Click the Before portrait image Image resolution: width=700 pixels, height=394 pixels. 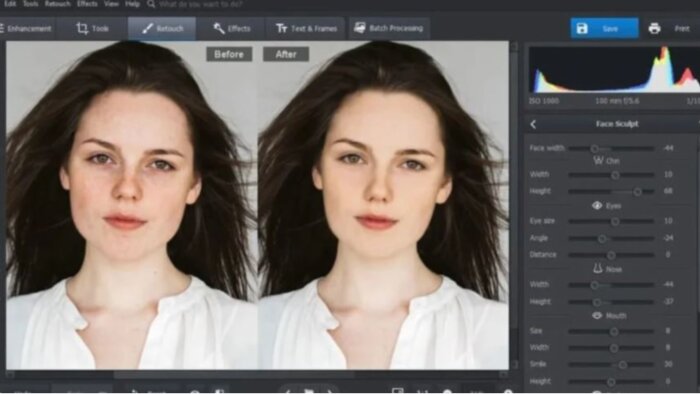[x=132, y=205]
